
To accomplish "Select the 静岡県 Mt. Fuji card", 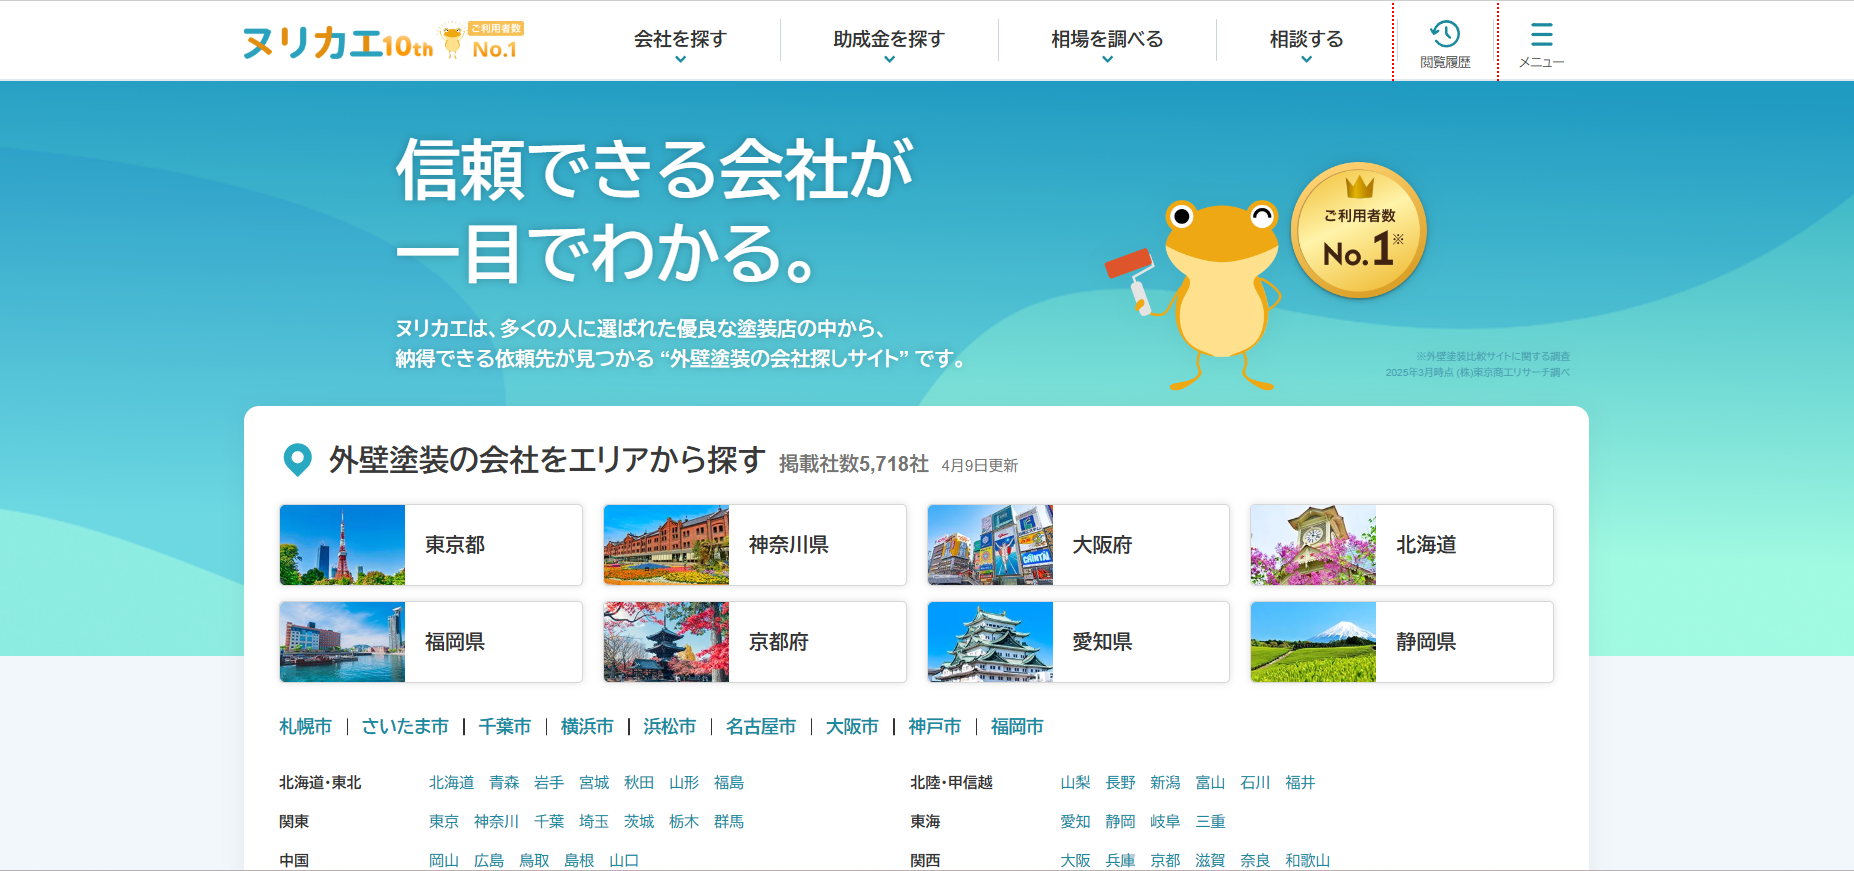I will pyautogui.click(x=1402, y=642).
